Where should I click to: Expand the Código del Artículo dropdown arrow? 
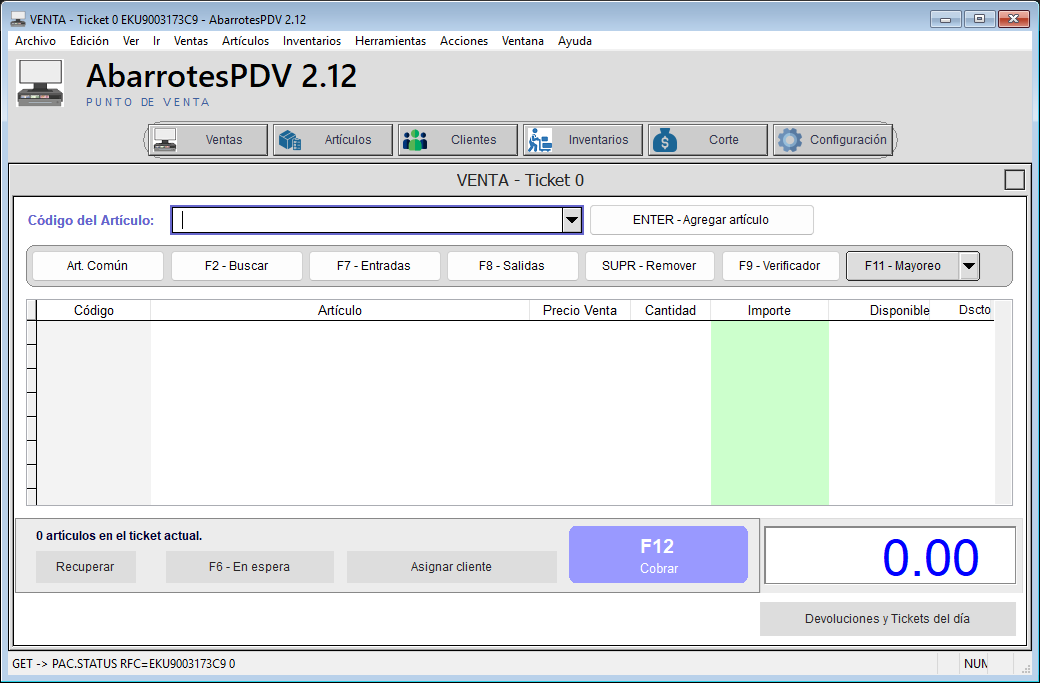572,220
